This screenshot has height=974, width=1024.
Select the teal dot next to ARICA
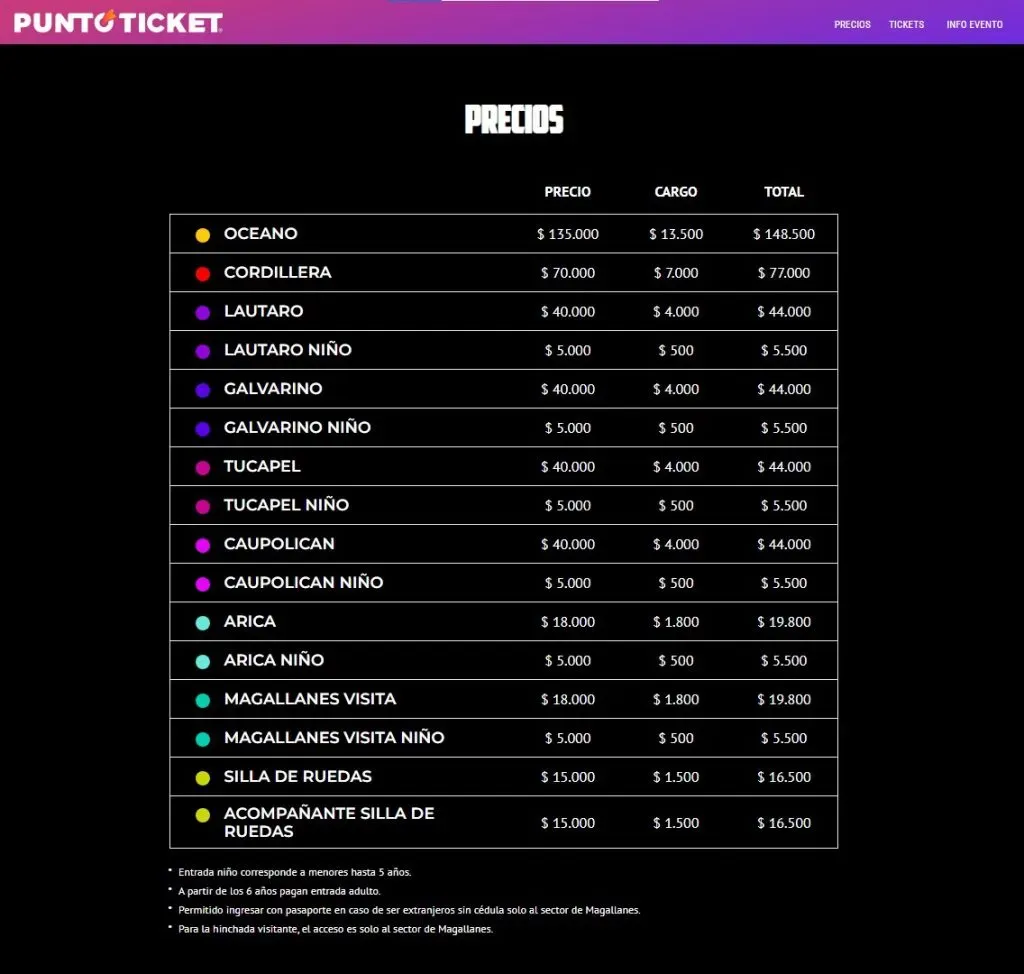tap(203, 621)
